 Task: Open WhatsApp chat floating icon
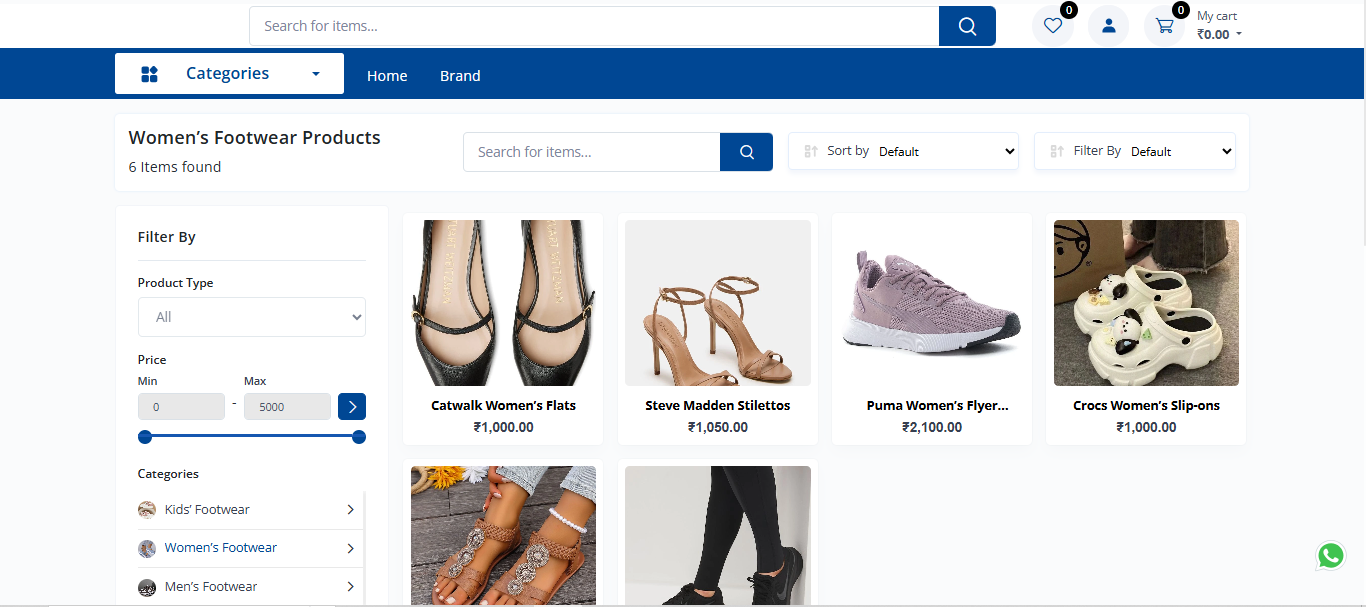click(x=1330, y=555)
